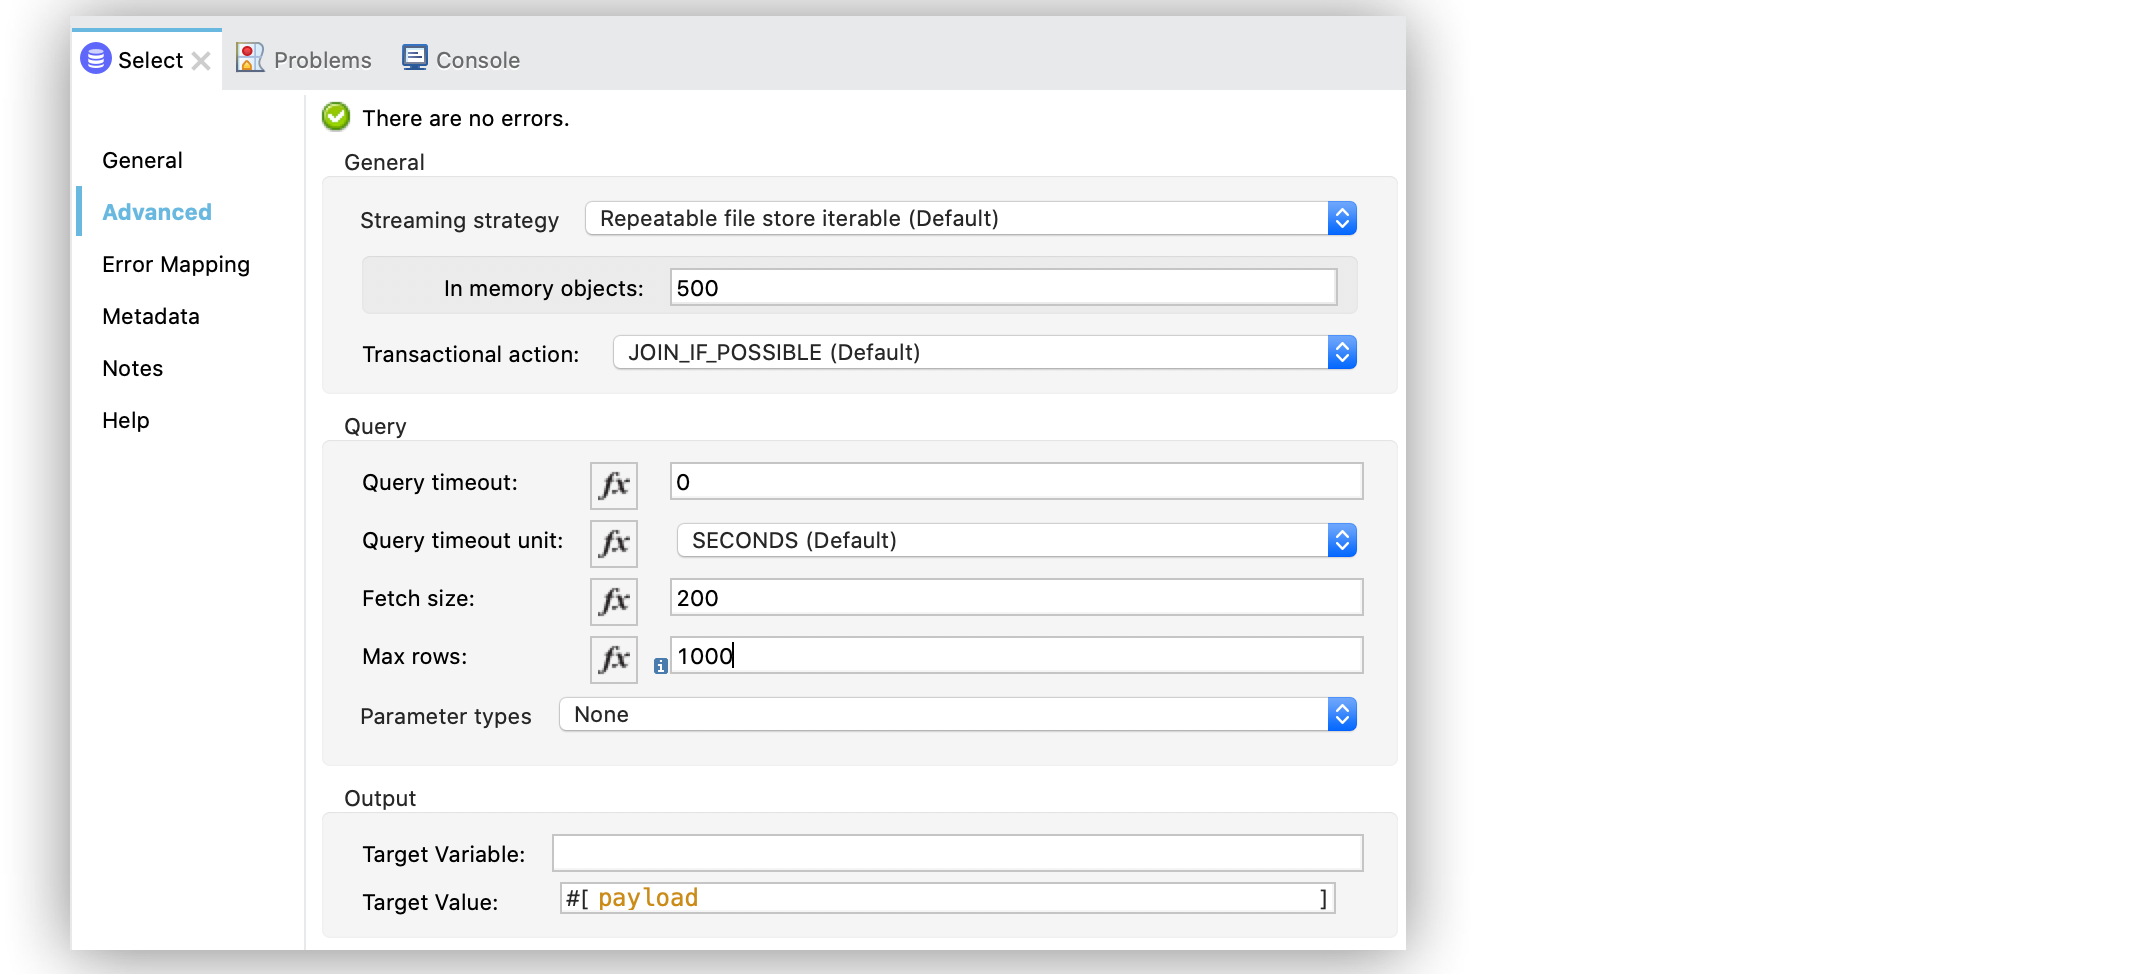Click the info icon beside Max rows

(x=660, y=663)
